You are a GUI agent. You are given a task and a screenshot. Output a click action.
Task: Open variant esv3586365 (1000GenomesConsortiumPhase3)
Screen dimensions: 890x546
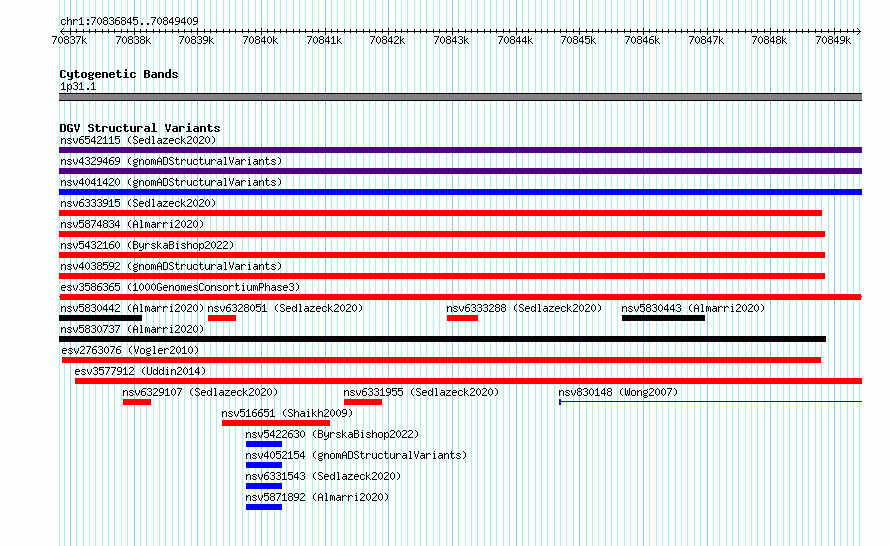(x=180, y=287)
